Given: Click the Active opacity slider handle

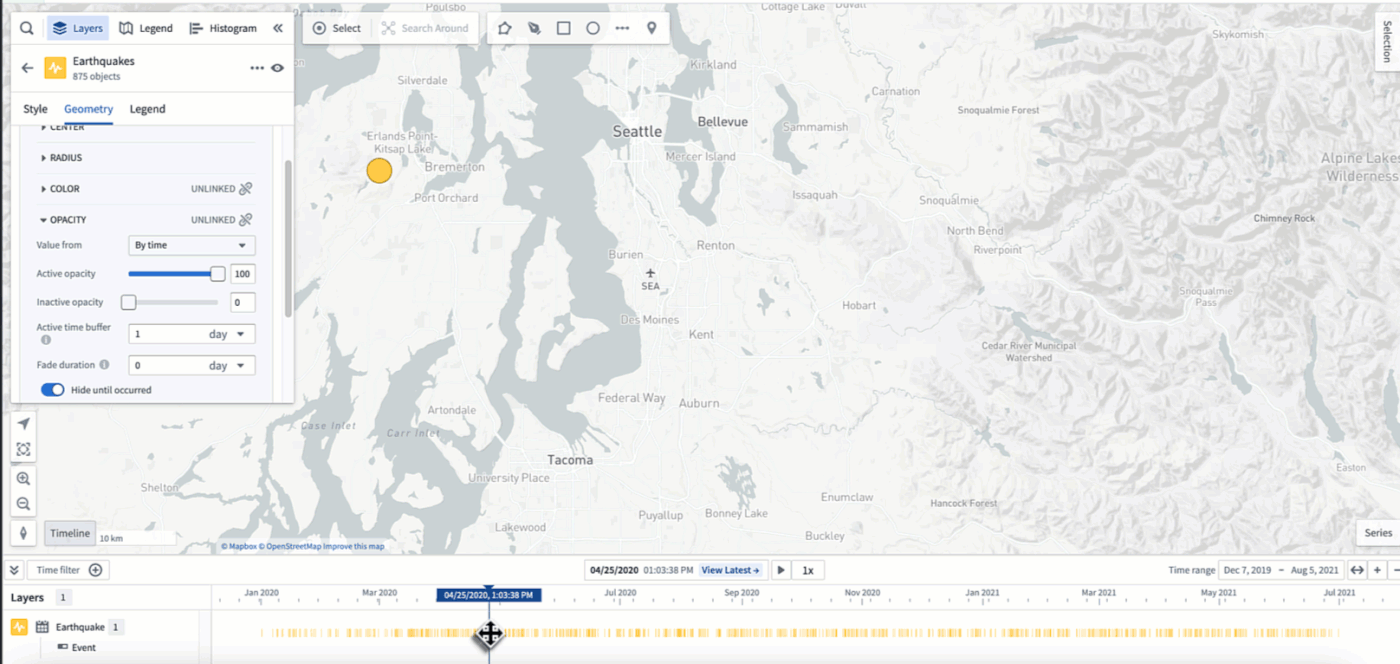Looking at the screenshot, I should (x=218, y=274).
